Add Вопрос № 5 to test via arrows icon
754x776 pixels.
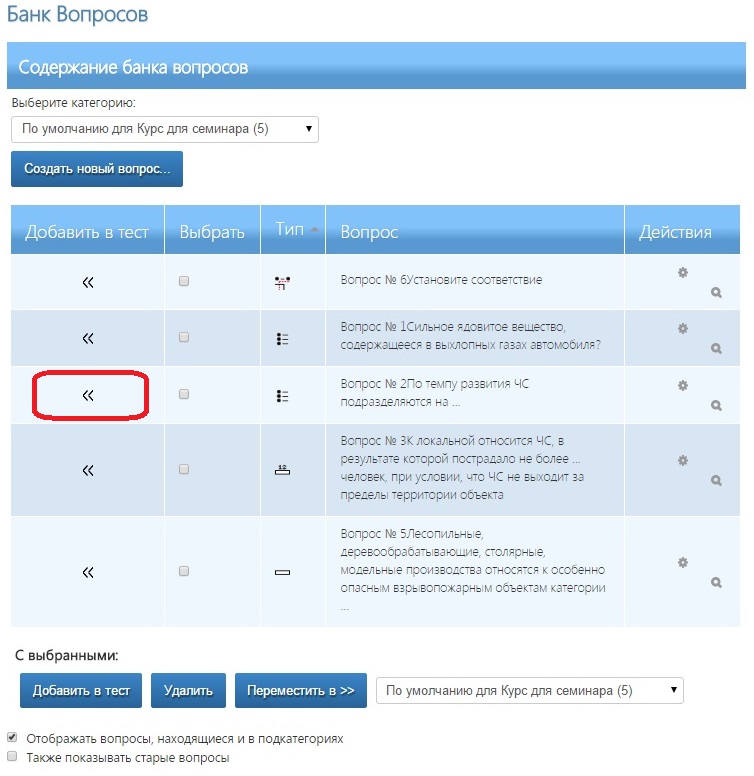[88, 573]
